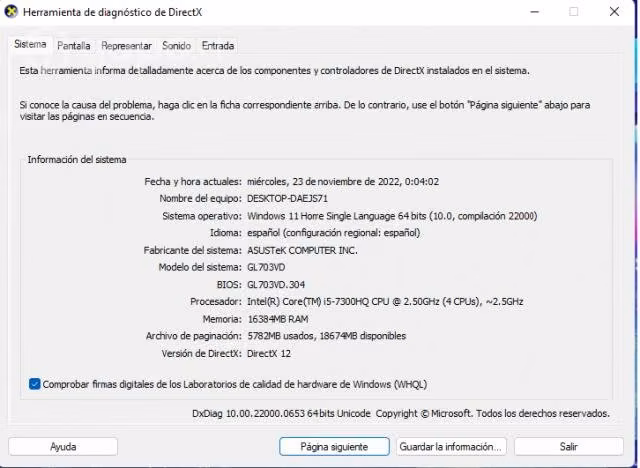Click the Memoria label
Viewport: 640px width, 468px height.
pos(222,319)
